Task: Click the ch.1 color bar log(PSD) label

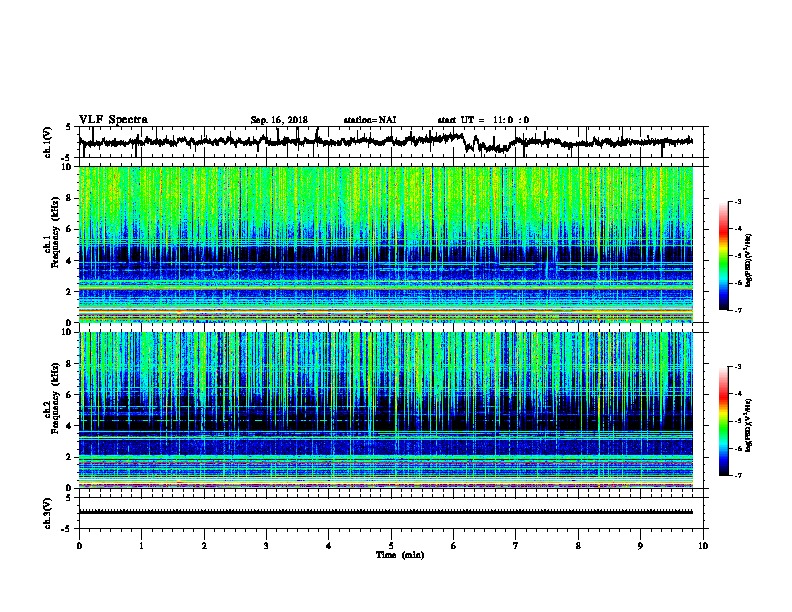Action: click(x=749, y=261)
